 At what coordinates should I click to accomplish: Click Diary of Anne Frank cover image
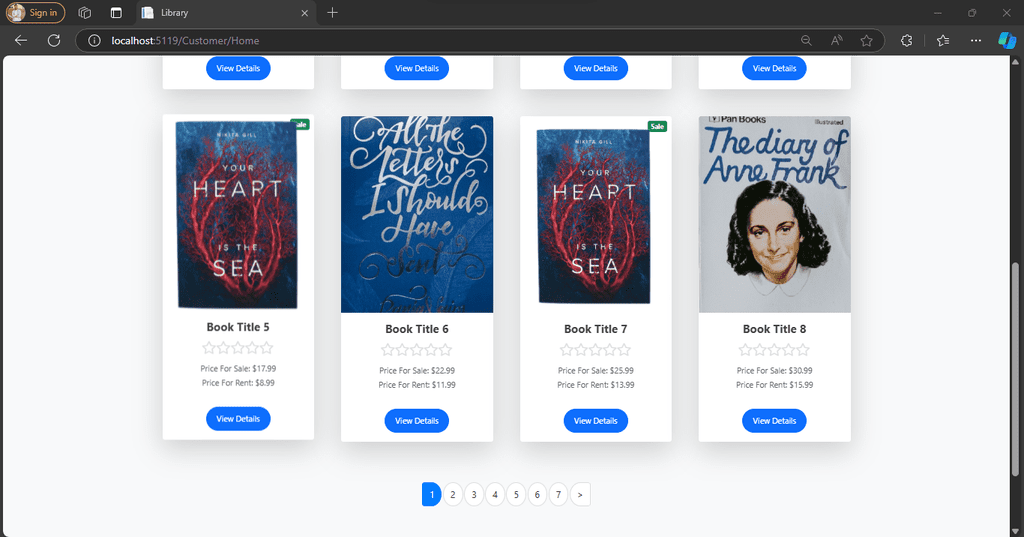(775, 214)
